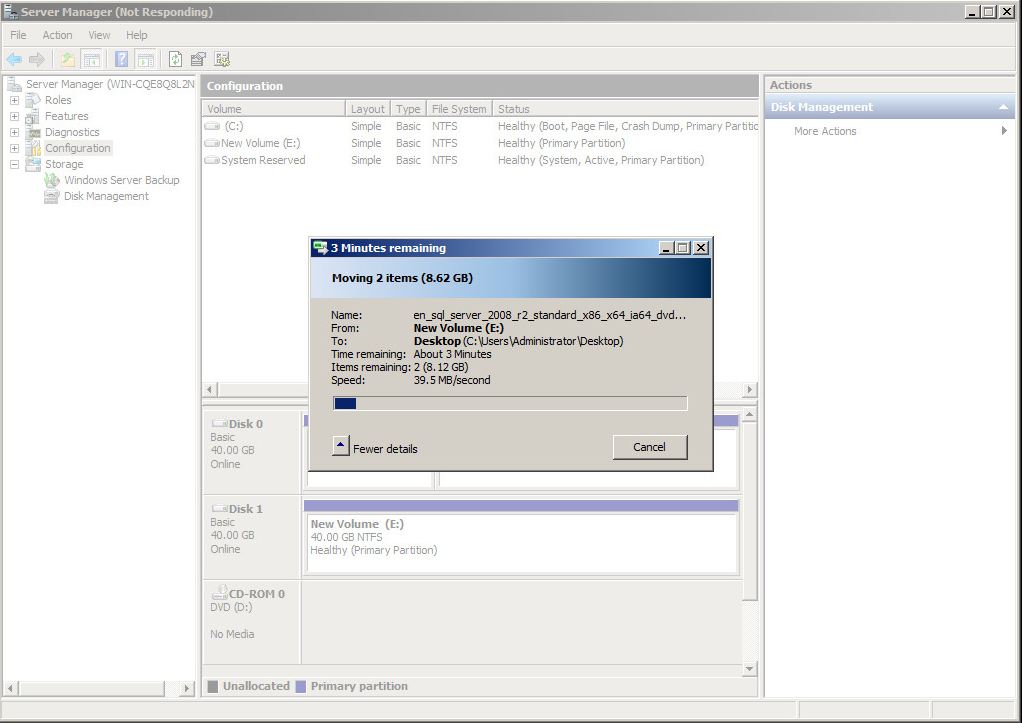Click the Up one level folder icon
1022x723 pixels.
[x=68, y=60]
